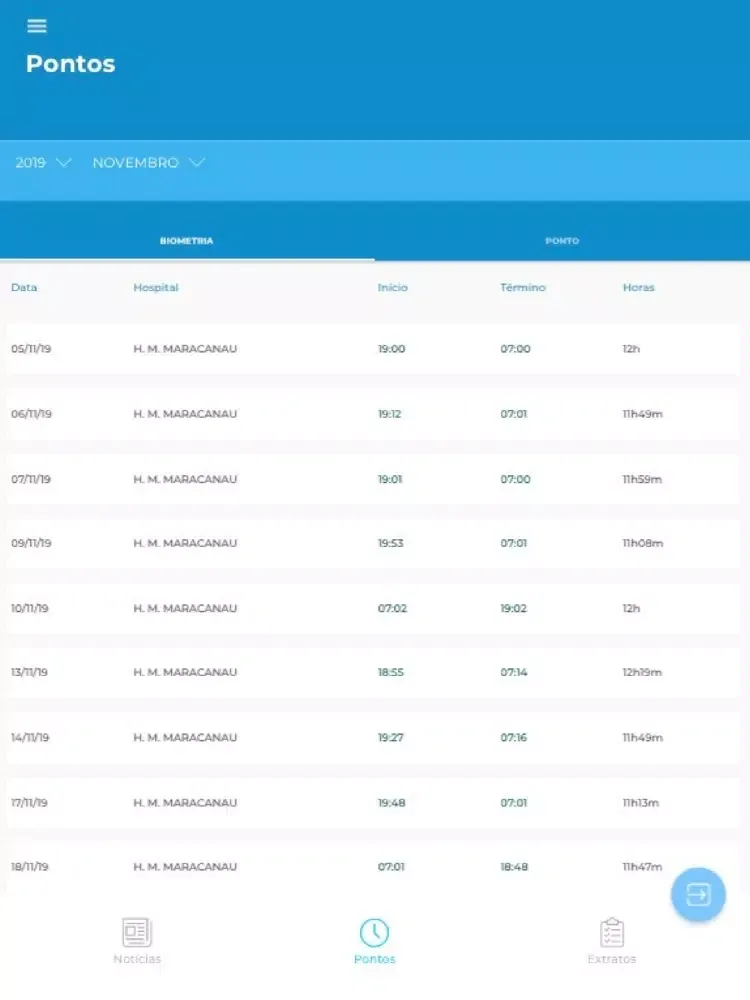
Task: Click hours value 12h19m
Action: 642,672
